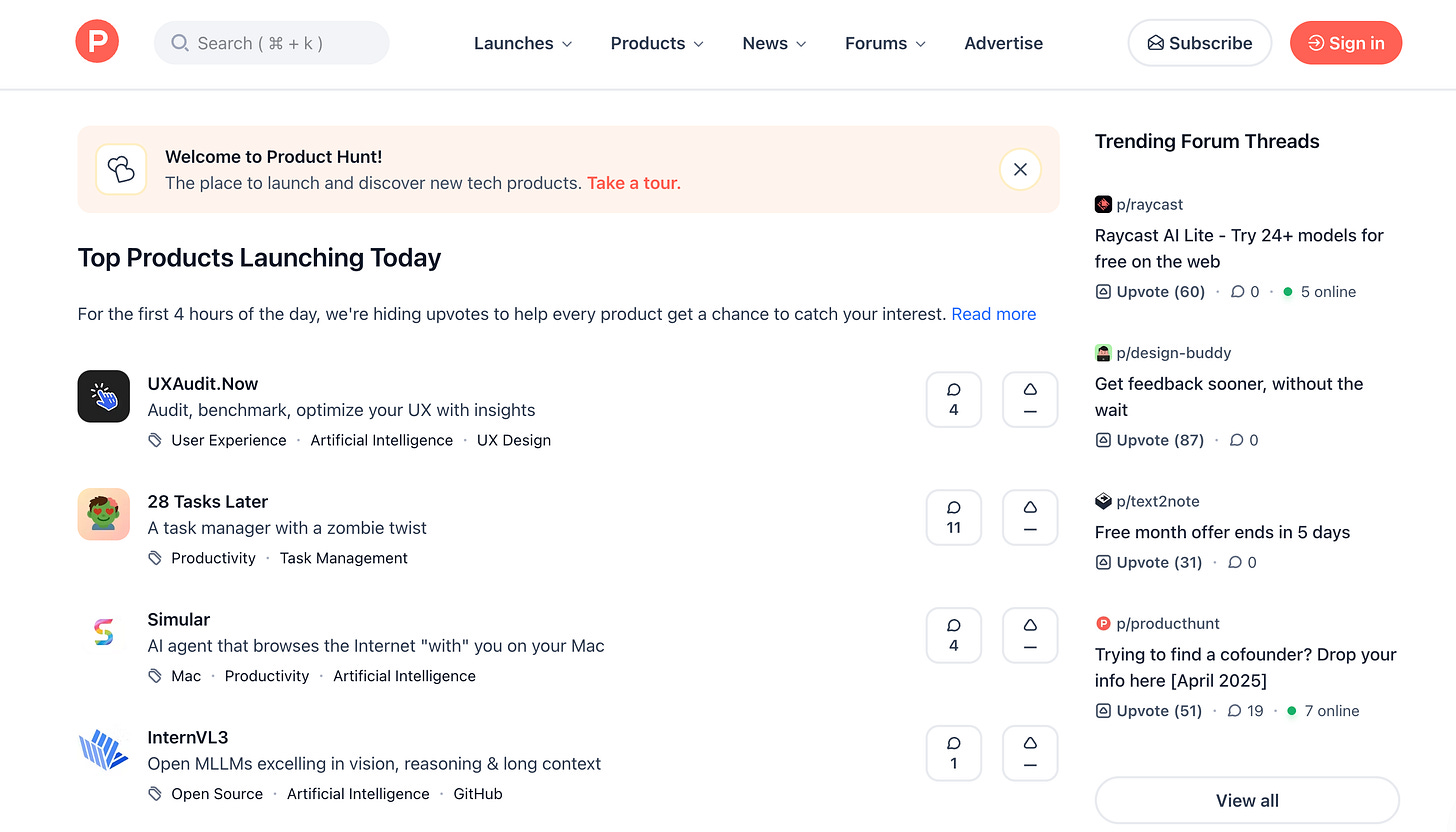Open comments for 28 Tasks Later
1456x832 pixels.
(954, 517)
